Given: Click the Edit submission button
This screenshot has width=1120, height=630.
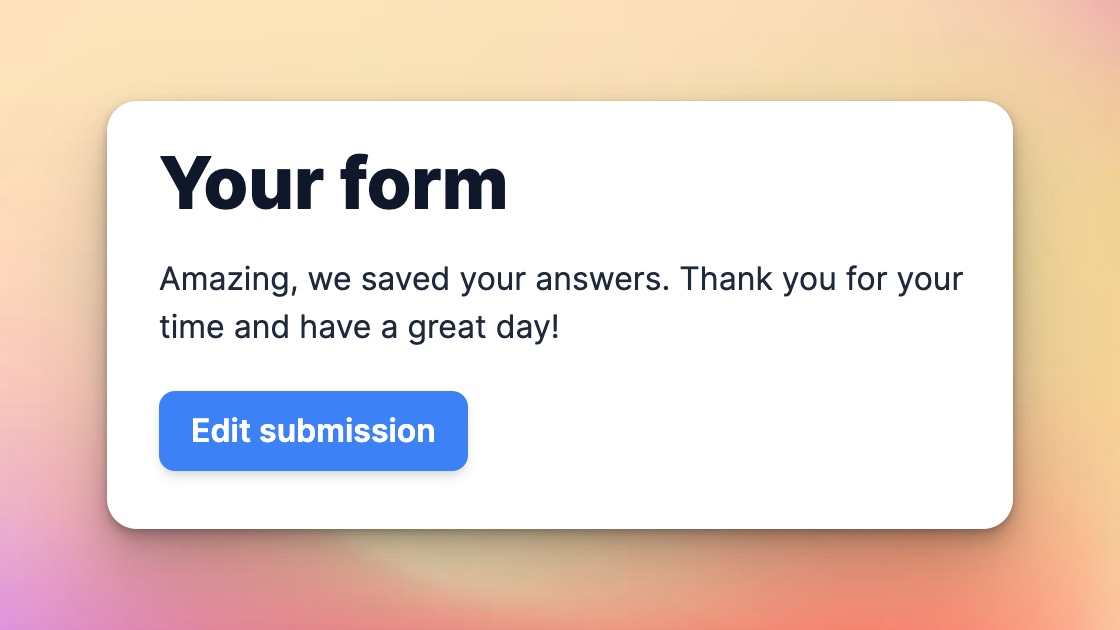Looking at the screenshot, I should pos(313,431).
